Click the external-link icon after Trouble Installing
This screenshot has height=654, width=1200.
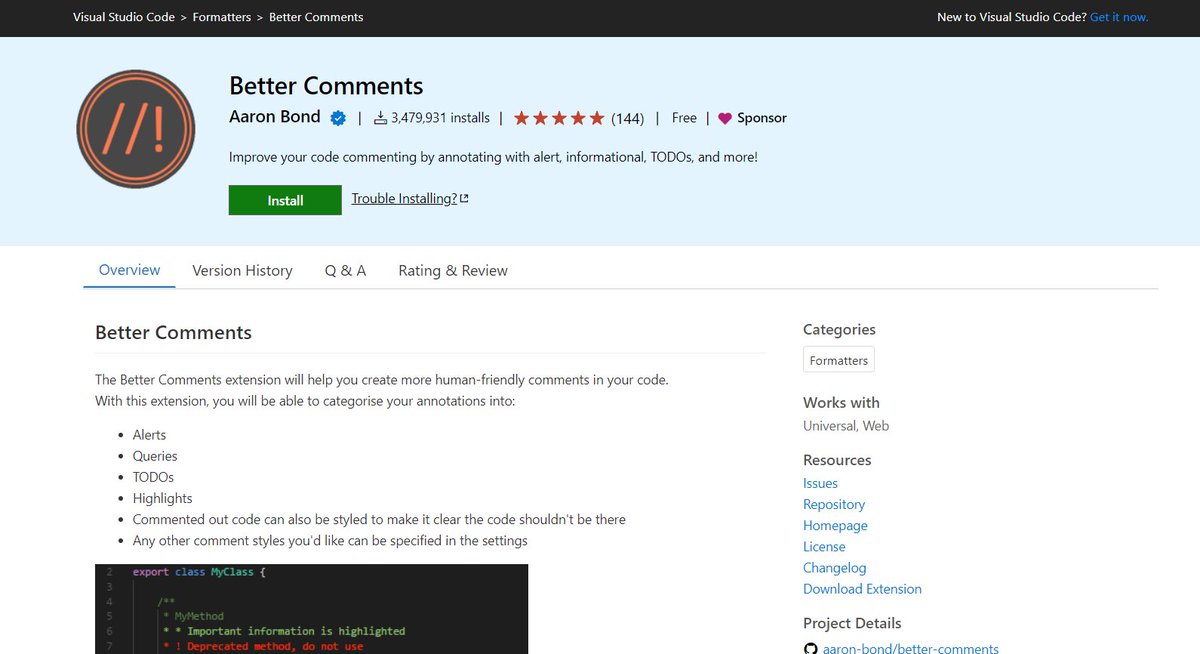click(x=464, y=198)
